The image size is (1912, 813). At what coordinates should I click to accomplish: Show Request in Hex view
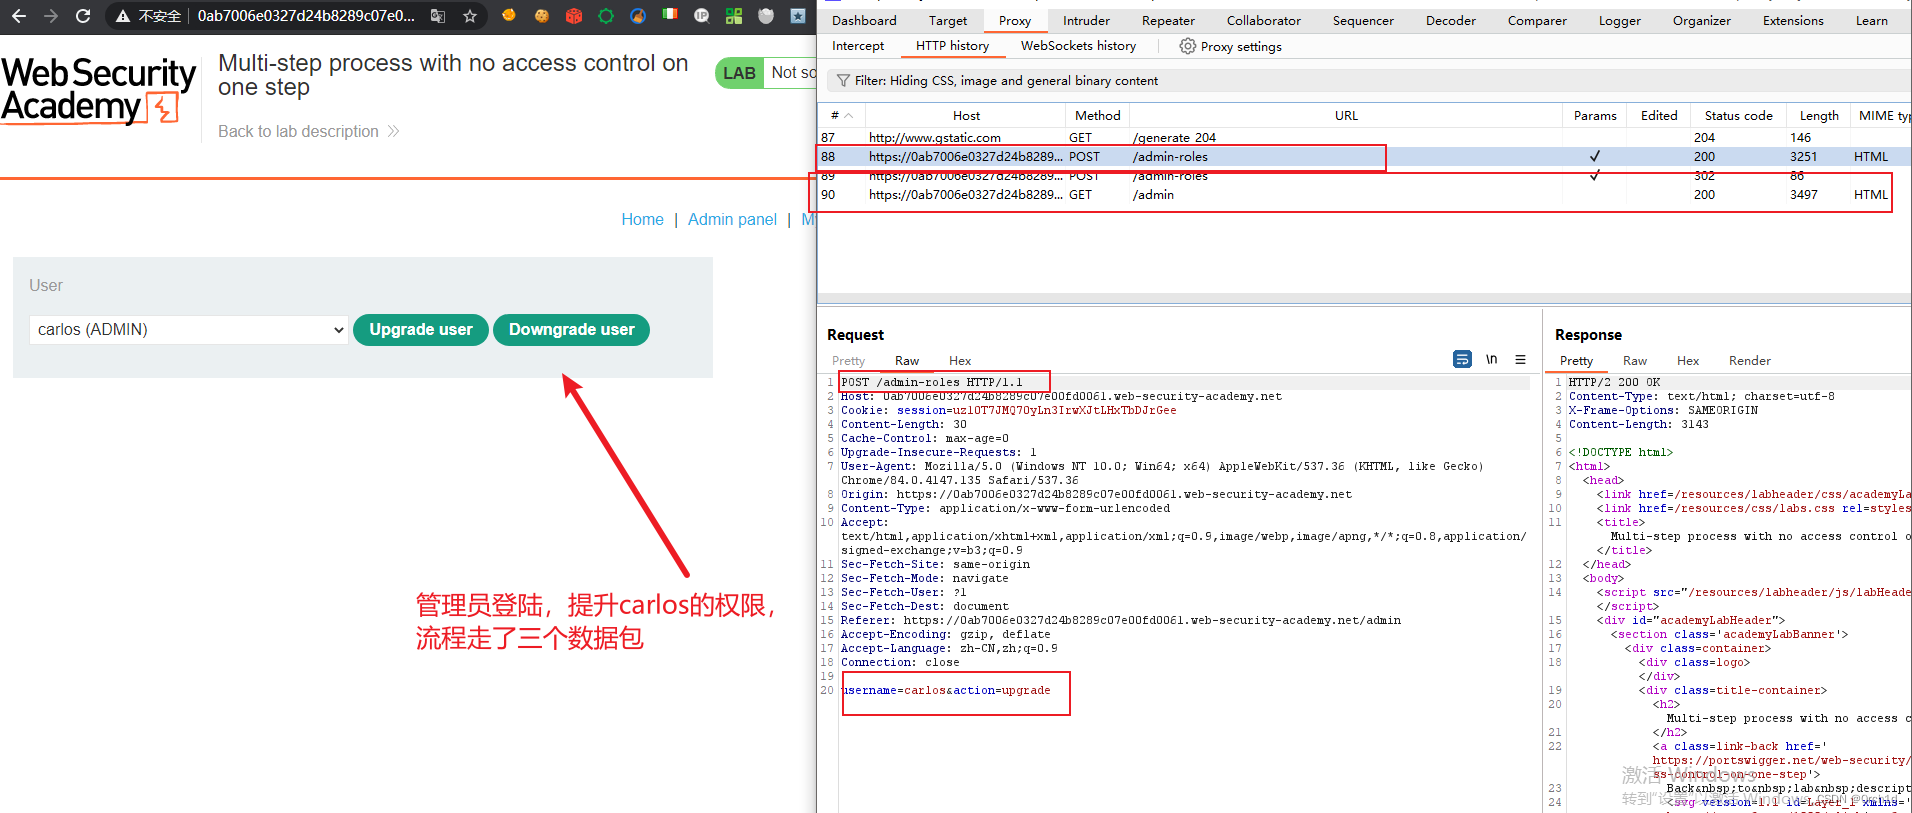click(960, 361)
